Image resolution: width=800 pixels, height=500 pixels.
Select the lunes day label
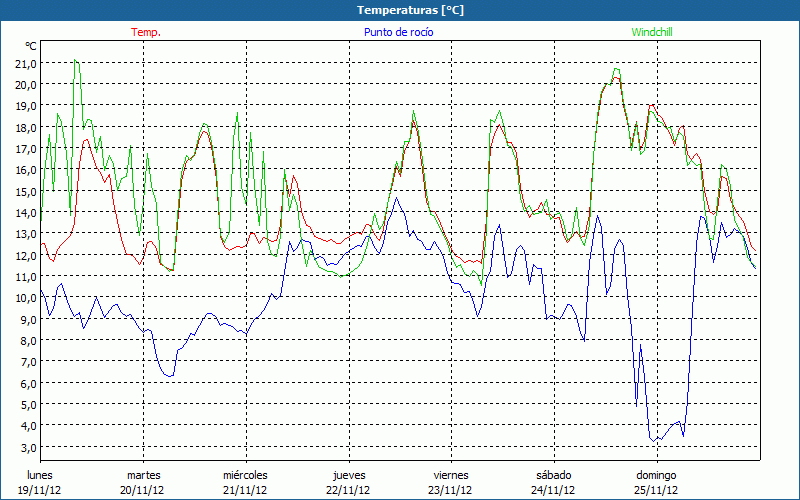click(40, 475)
